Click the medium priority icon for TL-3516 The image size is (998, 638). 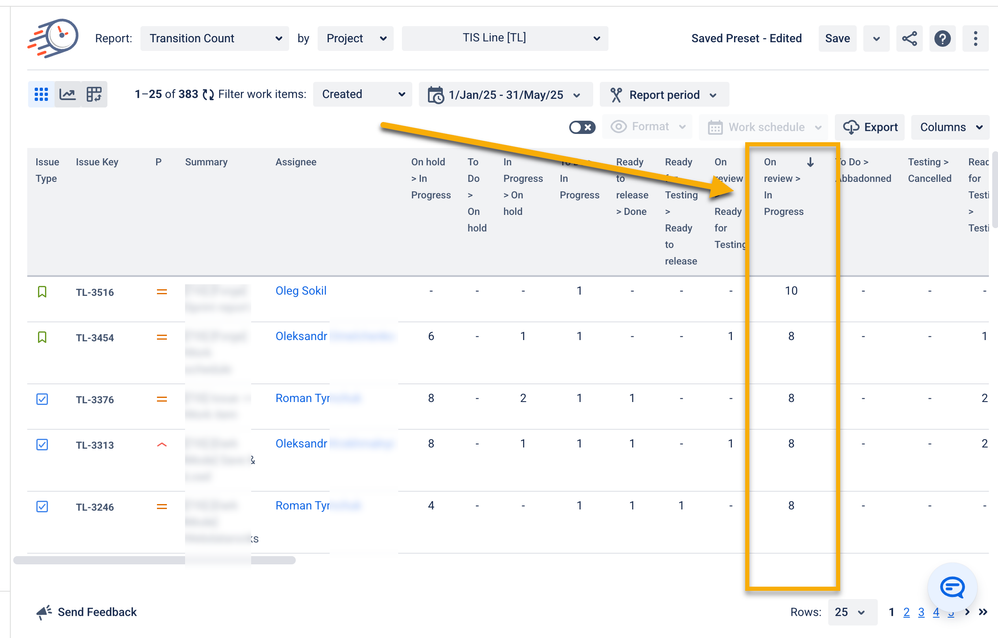pos(162,292)
